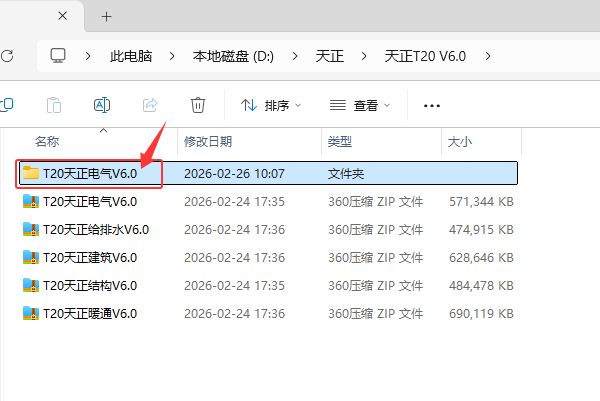This screenshot has width=600, height=401.
Task: Click the ZIP icon of T20天正电气V6.0
Action: tap(31, 201)
